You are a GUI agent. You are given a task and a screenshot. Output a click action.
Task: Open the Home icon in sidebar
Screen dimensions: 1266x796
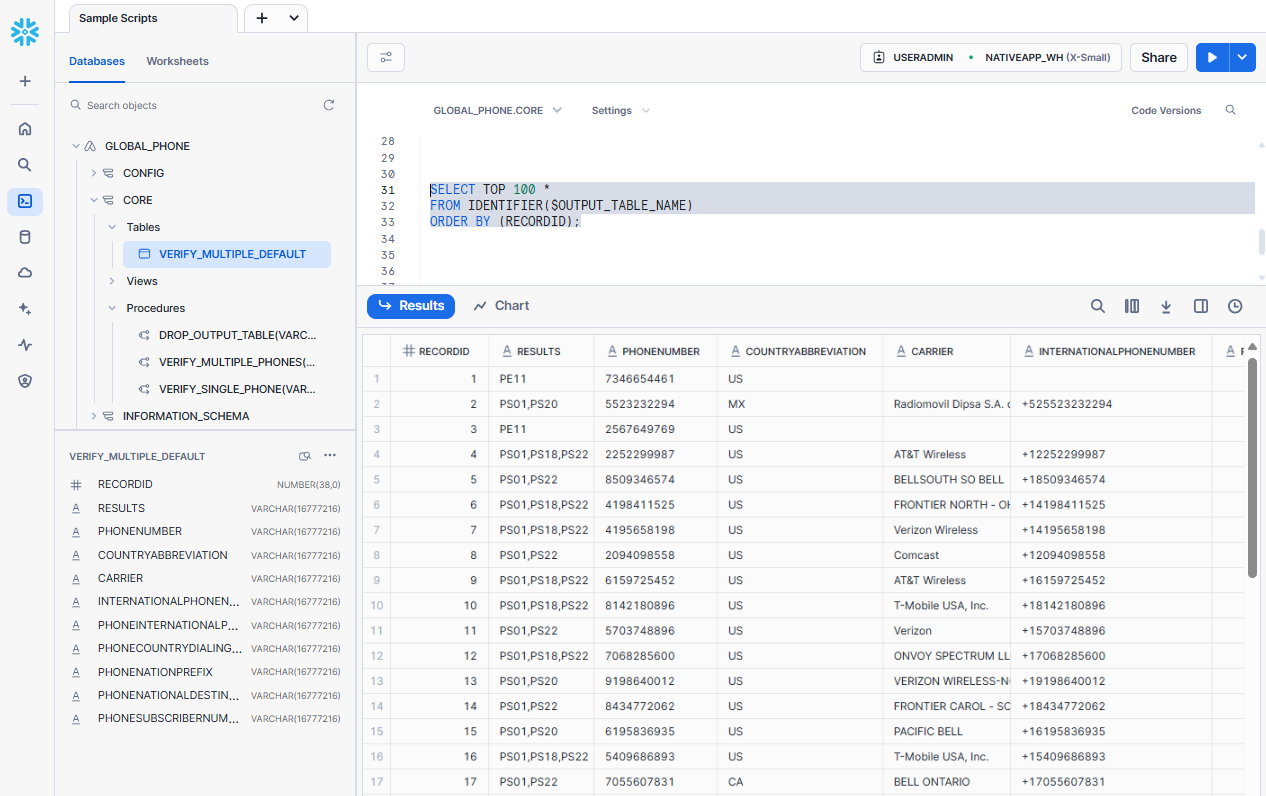pos(25,128)
